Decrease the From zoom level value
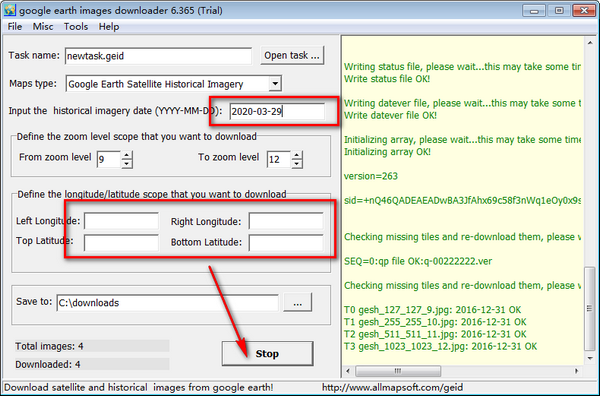Screen dimensions: 600x396 127,164
